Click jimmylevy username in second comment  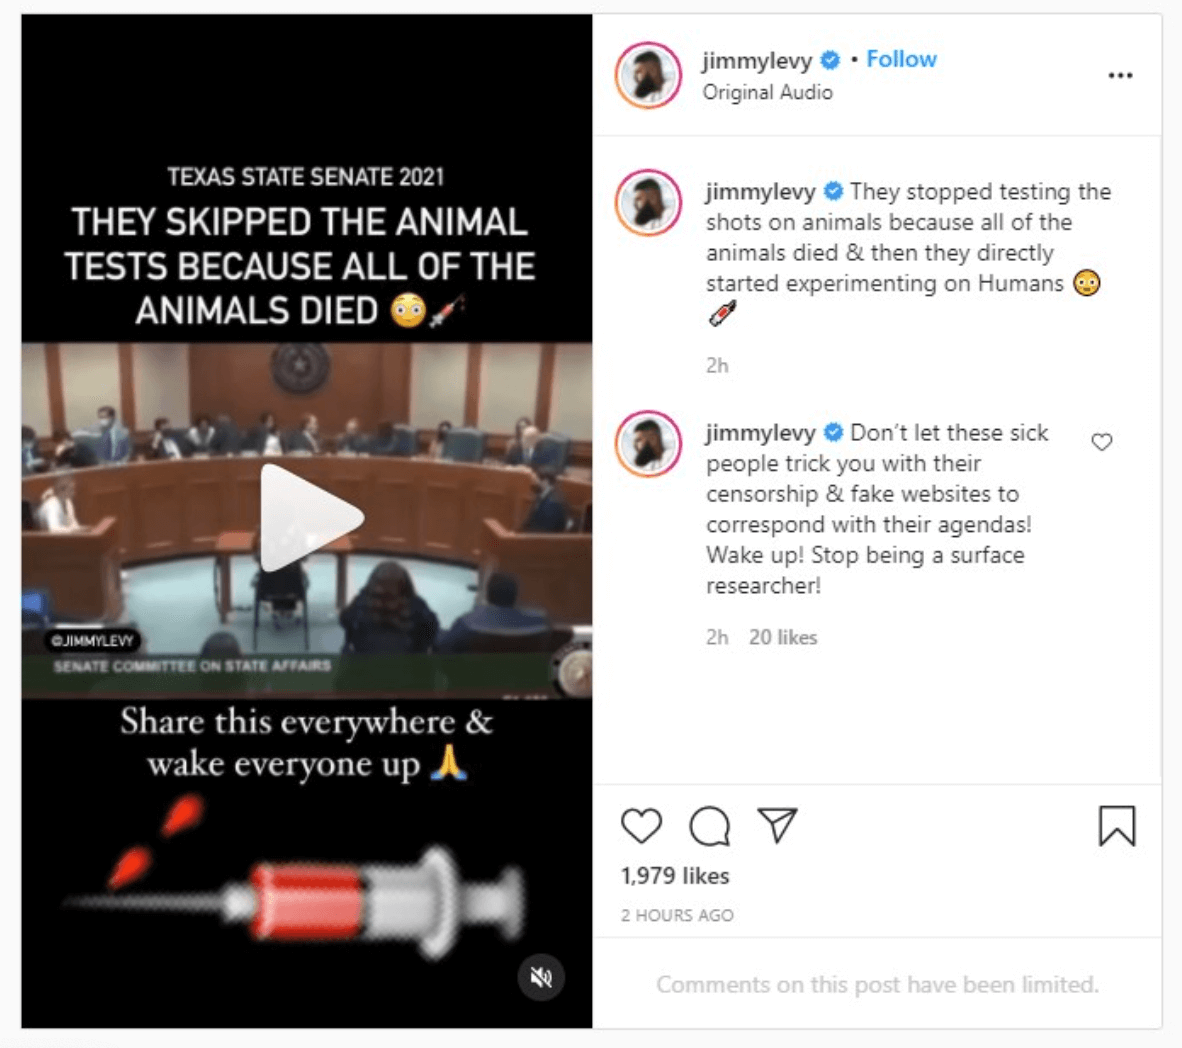761,433
